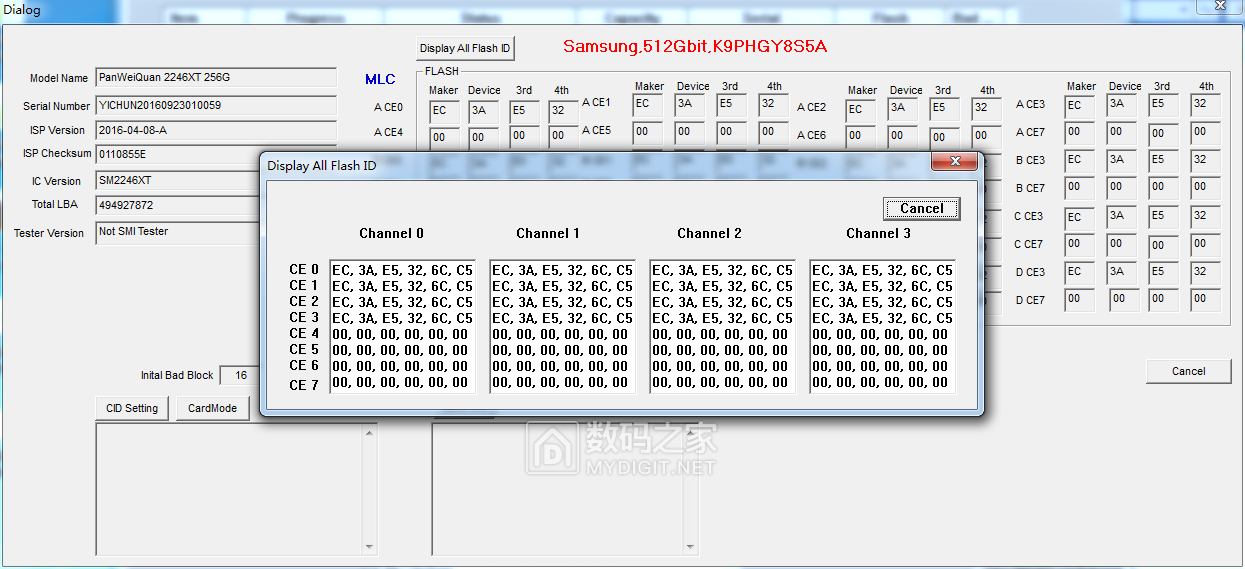The width and height of the screenshot is (1245, 569).
Task: Select the Tester Version field
Action: [x=175, y=232]
